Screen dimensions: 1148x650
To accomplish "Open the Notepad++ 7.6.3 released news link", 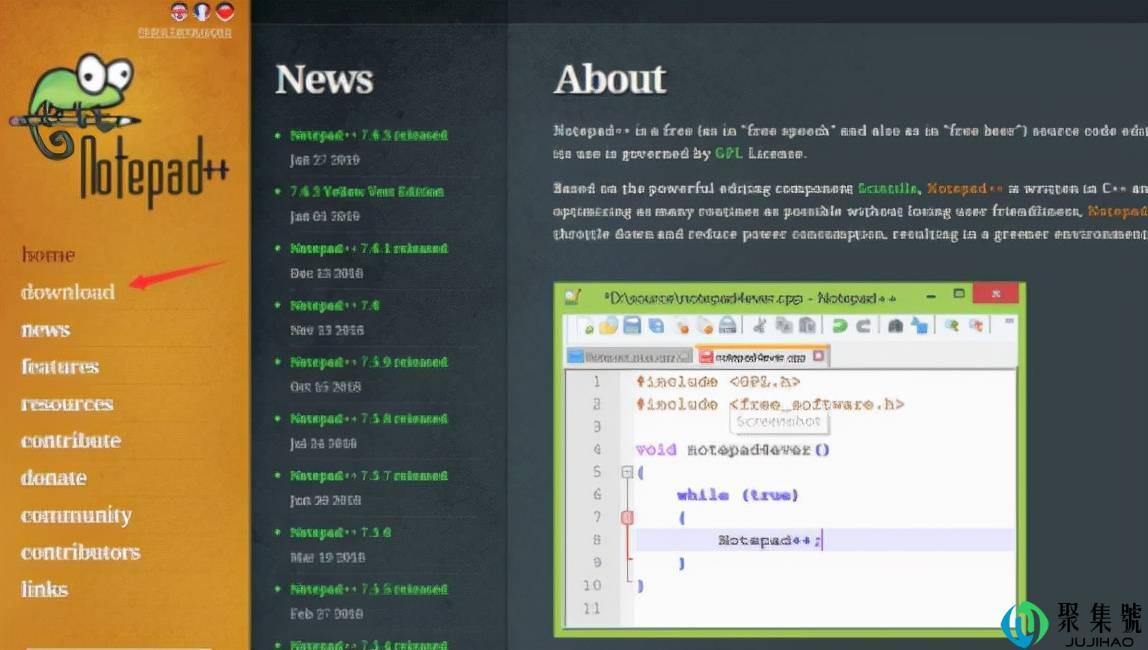I will point(368,135).
